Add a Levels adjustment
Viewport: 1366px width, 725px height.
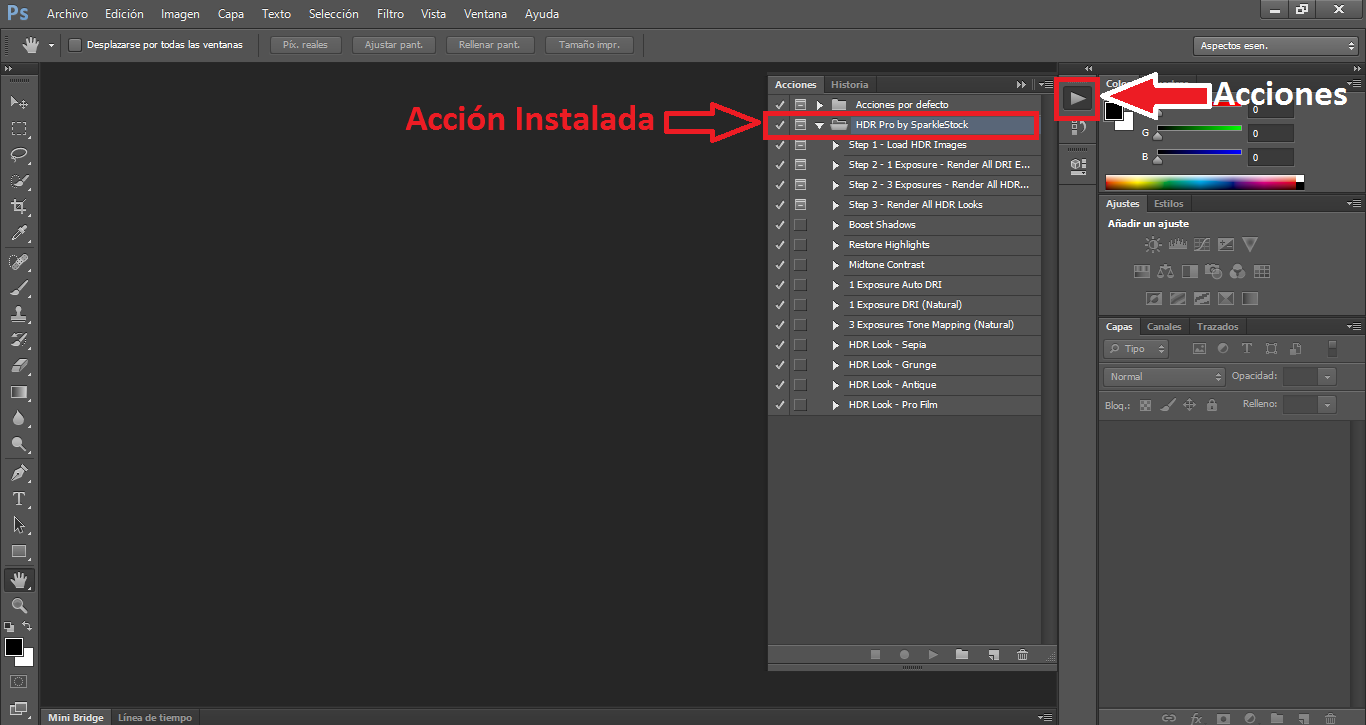(x=1177, y=244)
